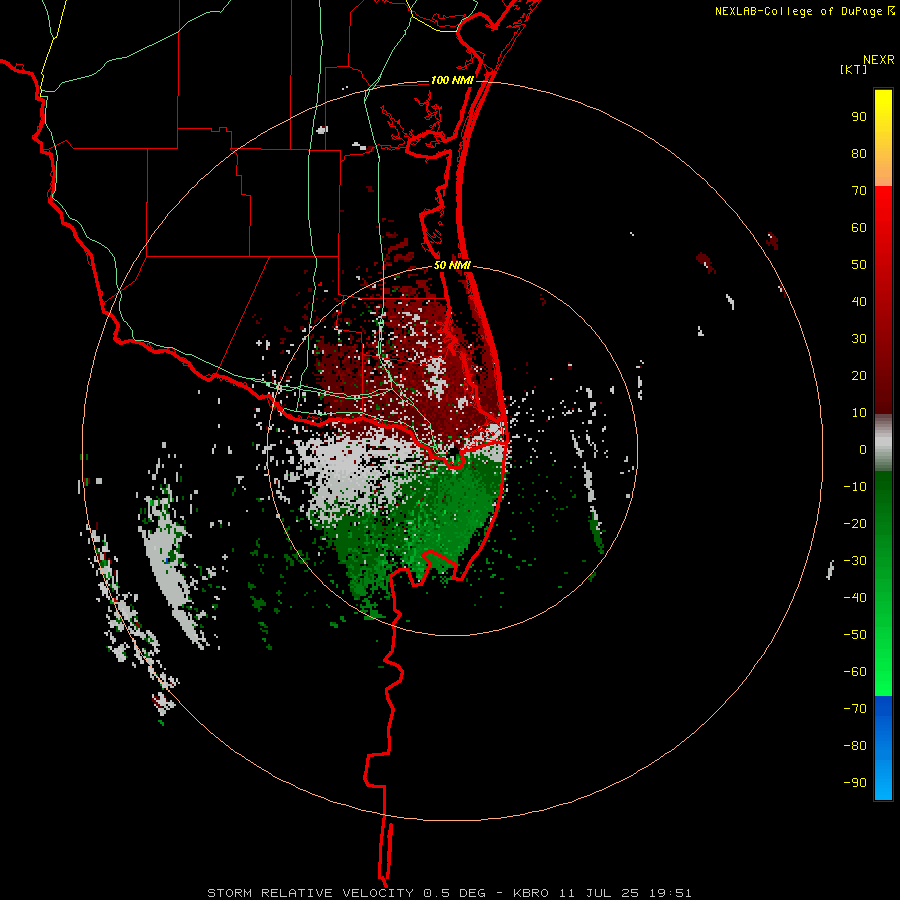Click the 10 value on velocity scale
This screenshot has width=900, height=900.
pos(859,413)
